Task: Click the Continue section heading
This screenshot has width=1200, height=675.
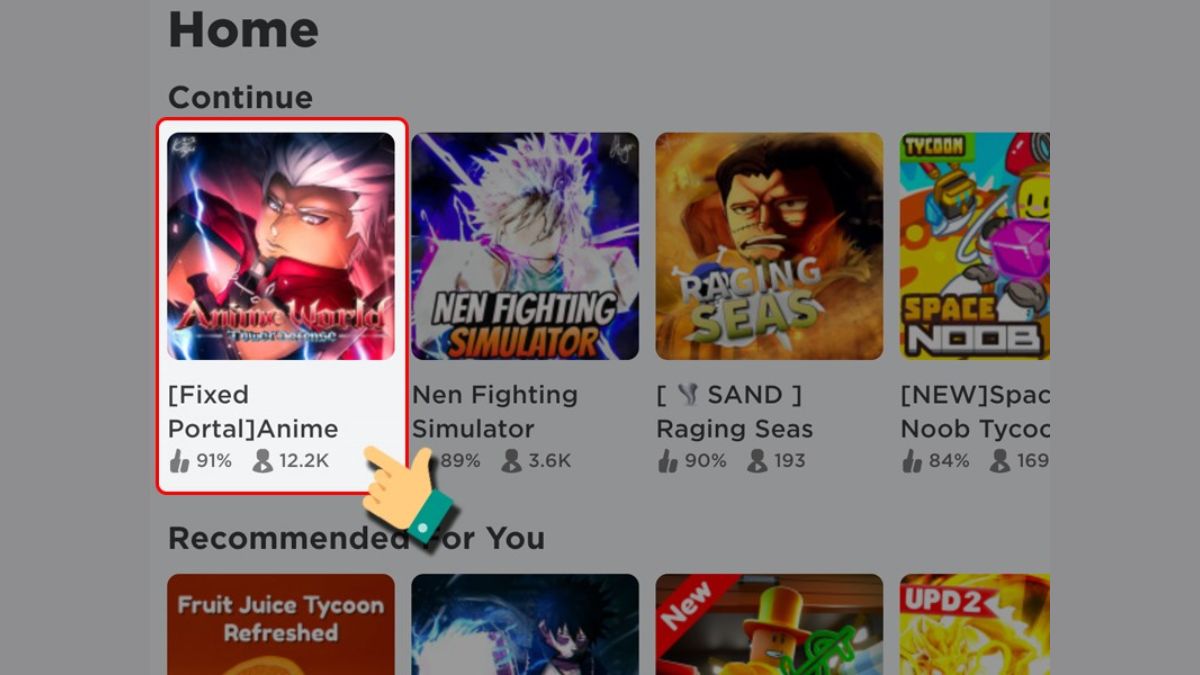Action: [240, 97]
